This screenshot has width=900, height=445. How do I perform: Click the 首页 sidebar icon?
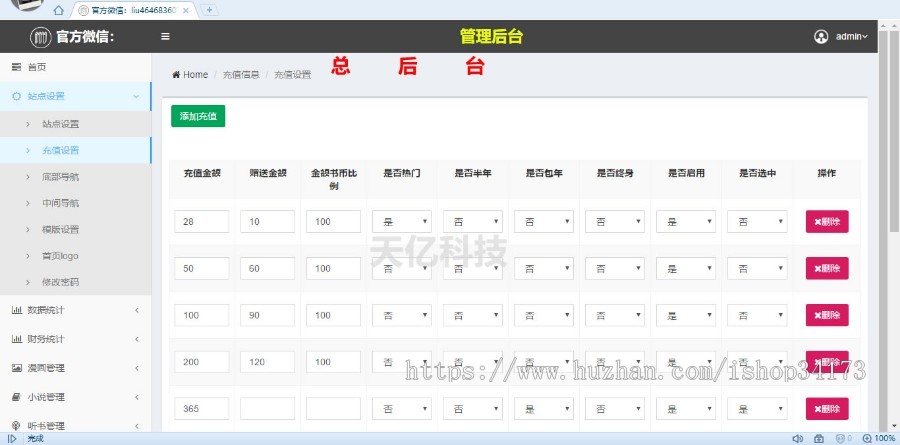pos(17,67)
